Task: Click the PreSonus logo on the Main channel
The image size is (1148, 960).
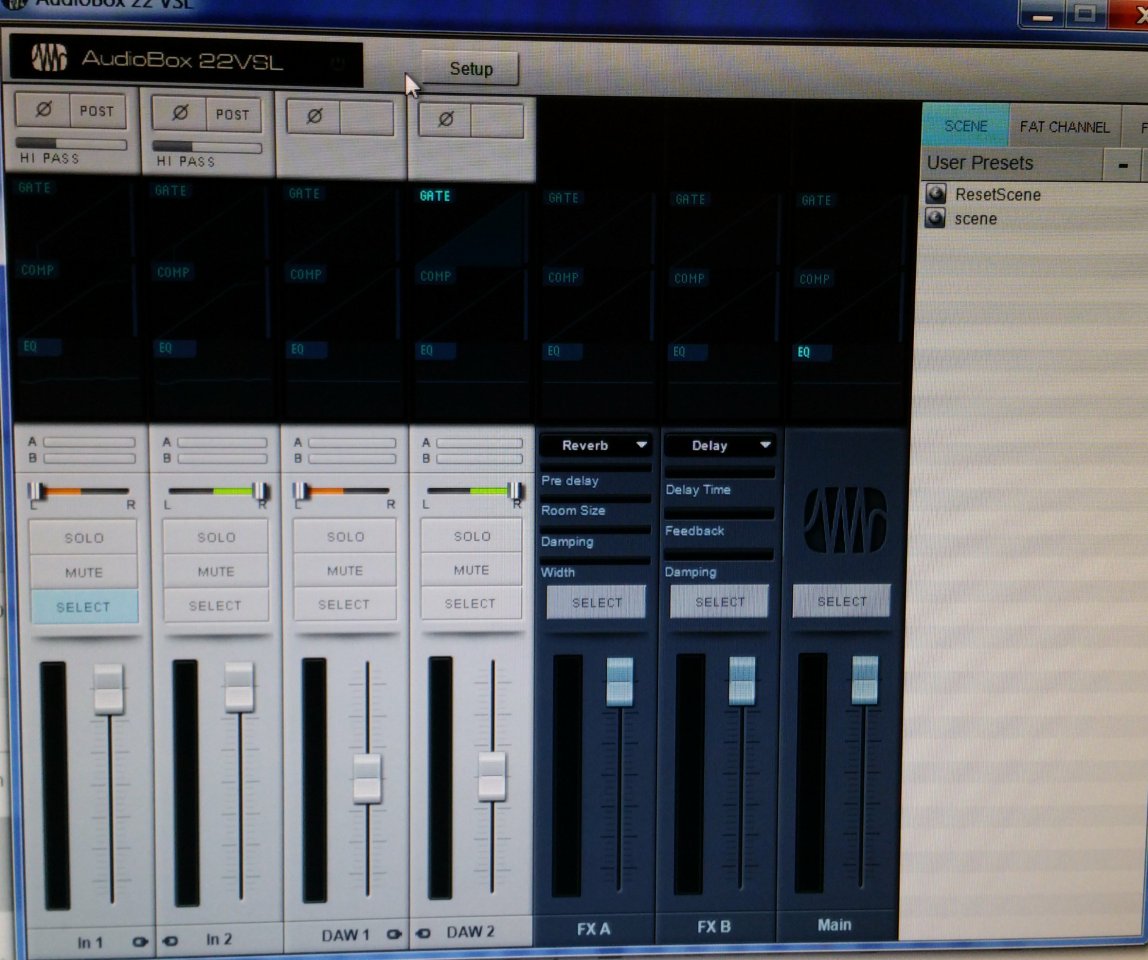Action: [845, 520]
